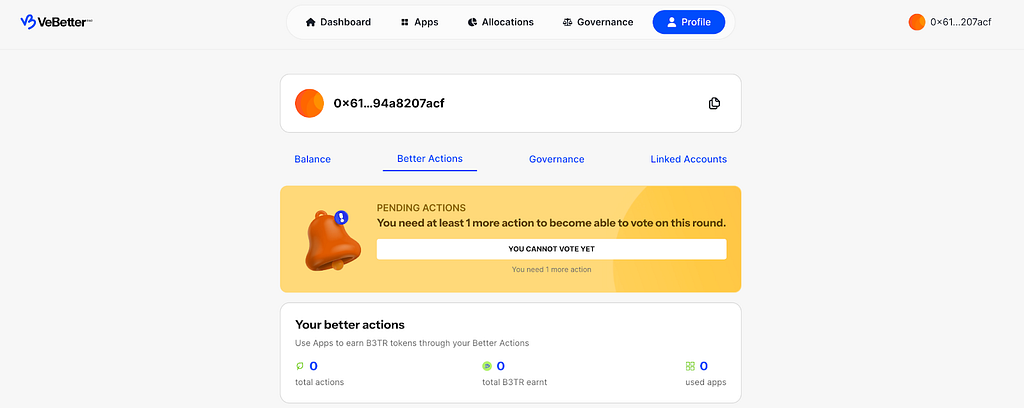Click the 'used apps' label
Screen dimensions: 1024x408
pyautogui.click(x=705, y=382)
